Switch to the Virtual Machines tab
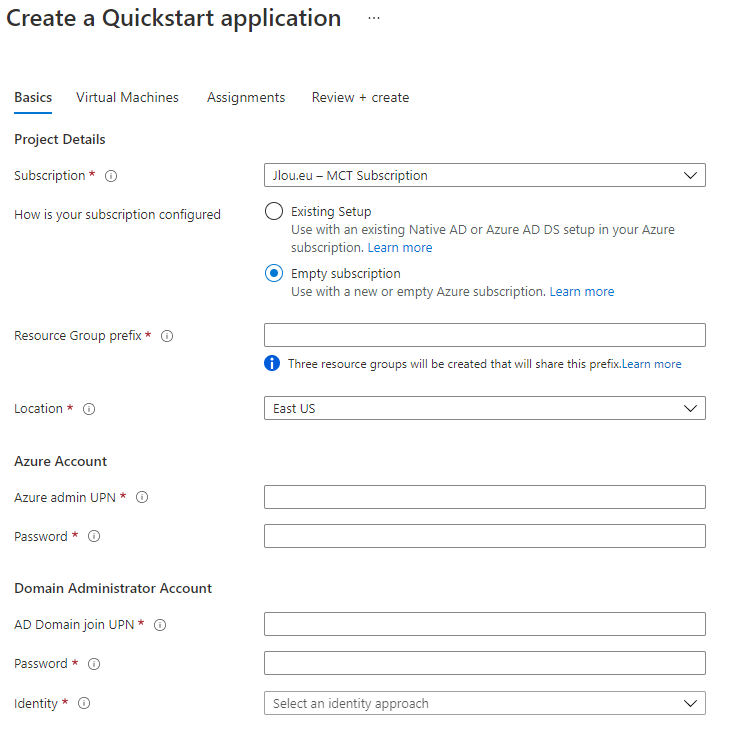 [127, 98]
